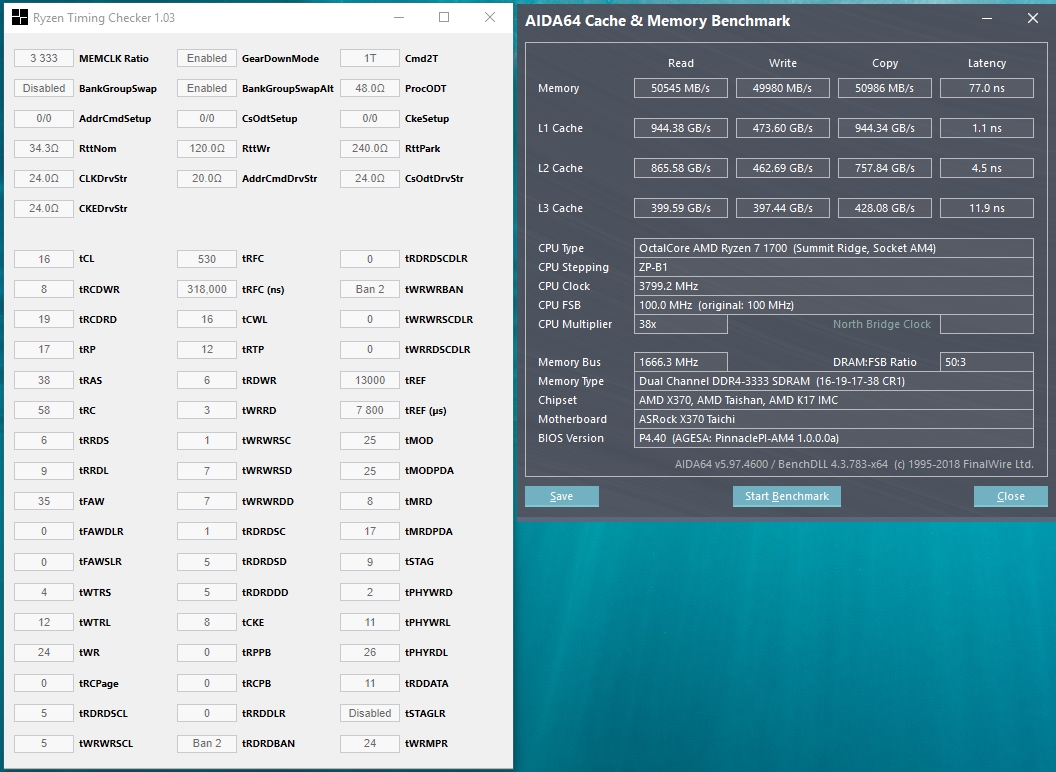This screenshot has height=772, width=1056.
Task: Click the Memory Read 50545 MB/s field
Action: [680, 88]
